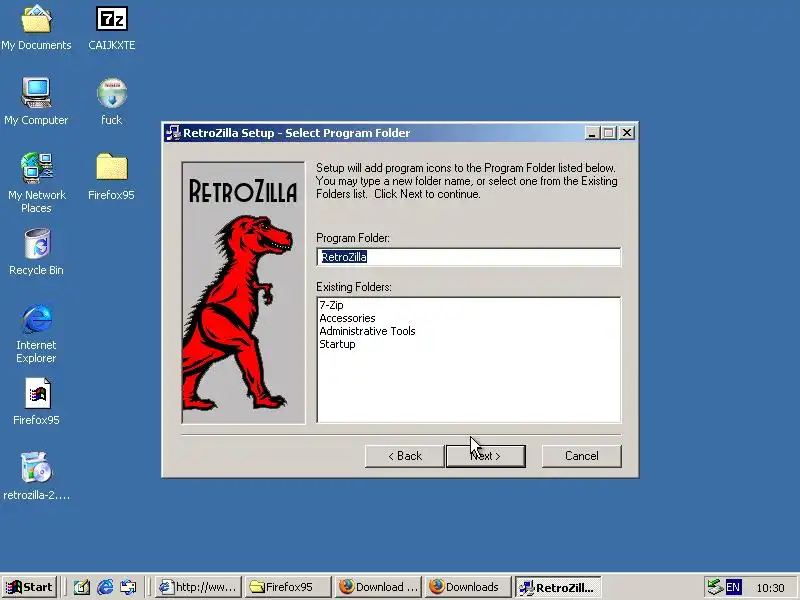
Task: Click the EN language indicator
Action: point(733,587)
